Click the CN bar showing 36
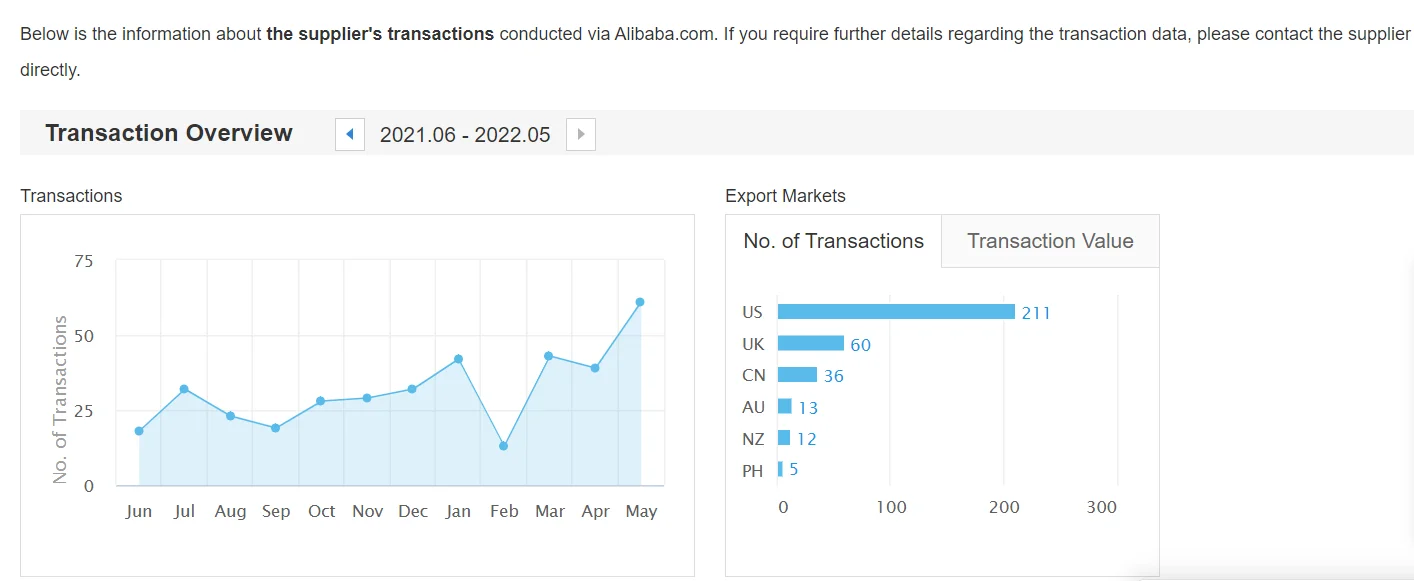1414x581 pixels. click(797, 375)
